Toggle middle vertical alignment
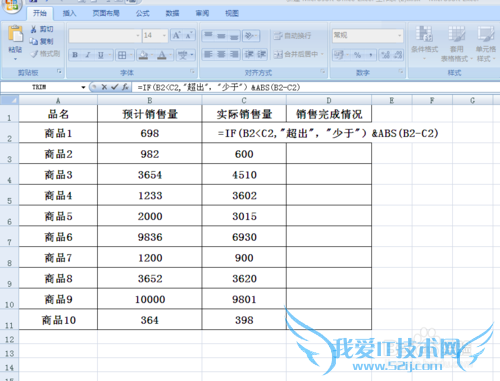The height and width of the screenshot is (381, 500). tap(221, 35)
